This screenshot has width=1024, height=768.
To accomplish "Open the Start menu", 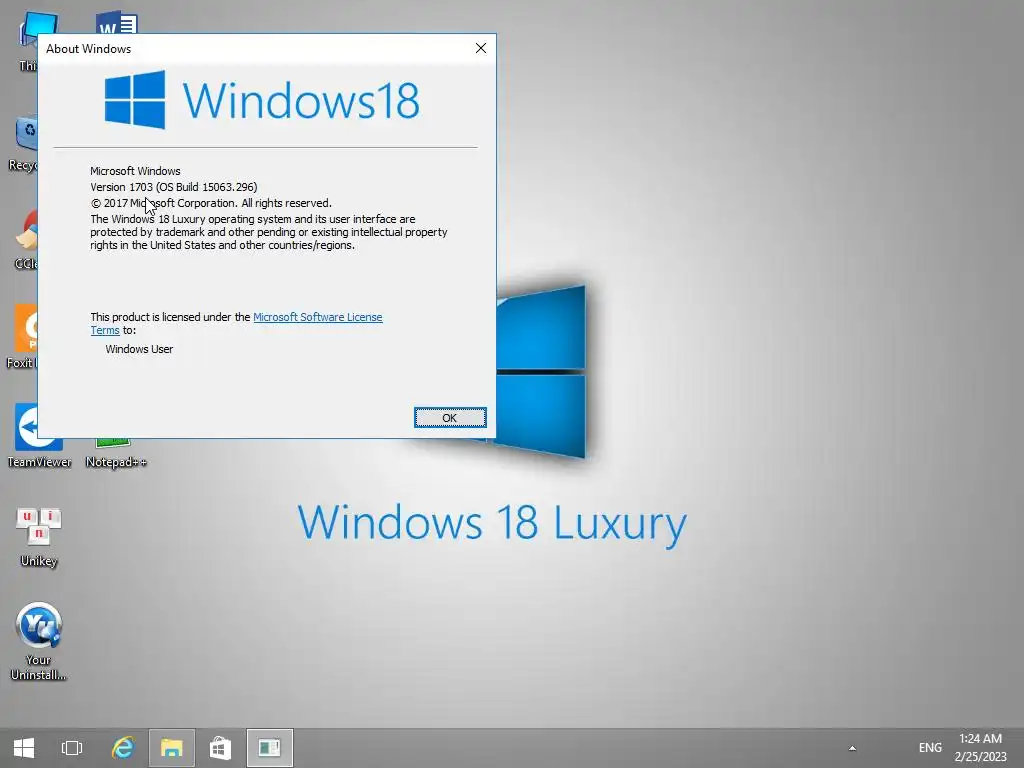I will click(x=24, y=748).
